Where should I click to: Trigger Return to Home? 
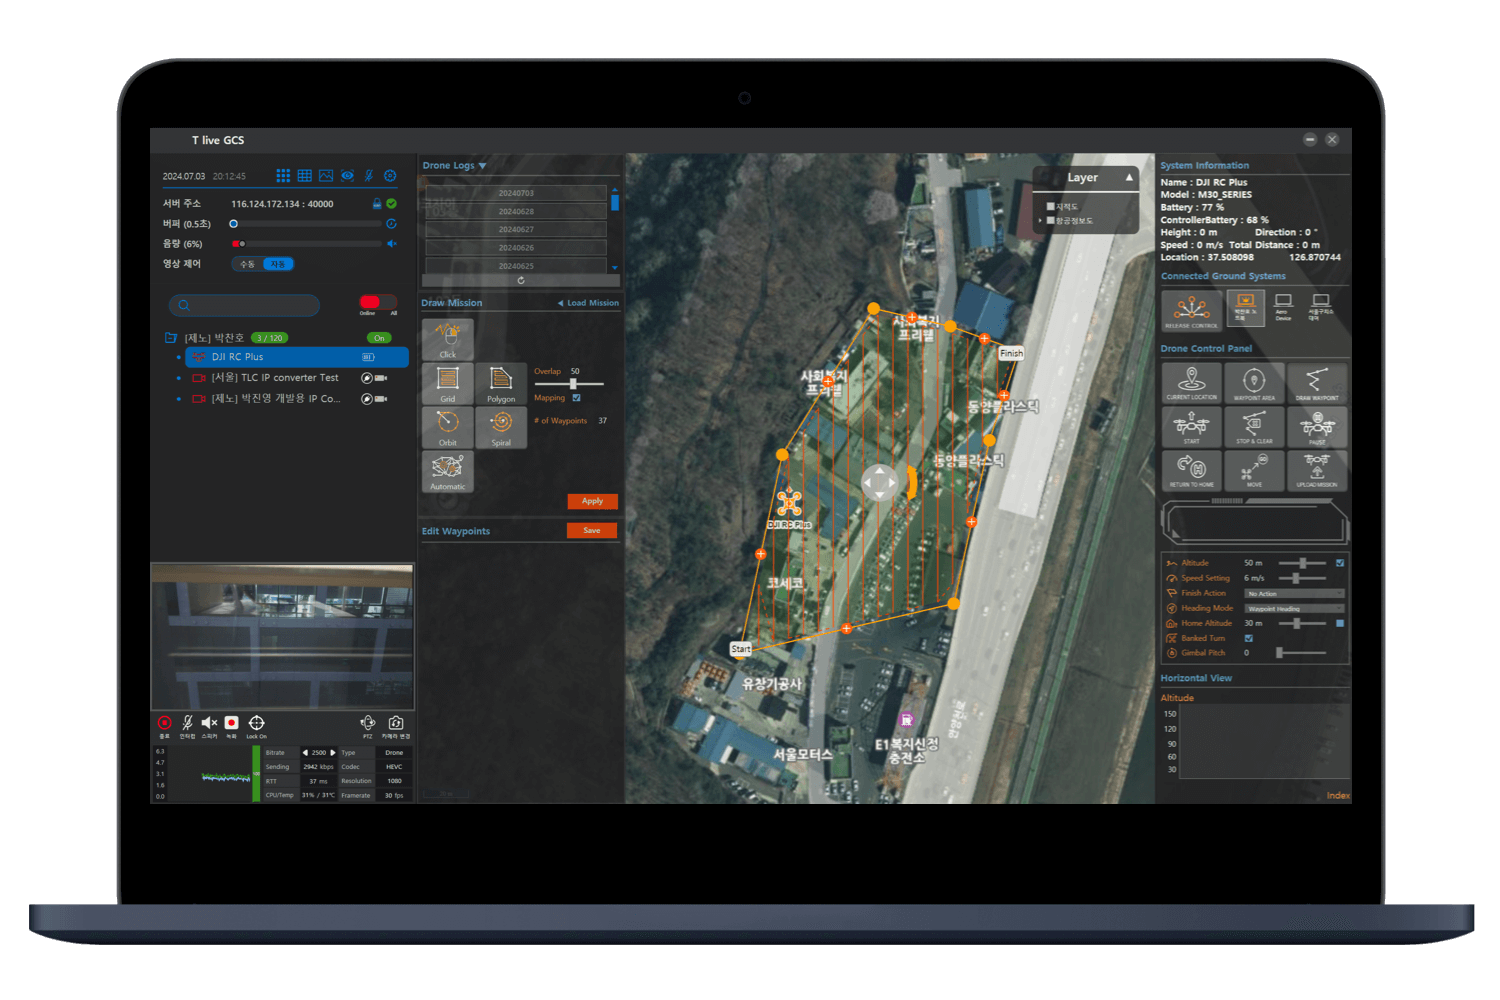[x=1192, y=471]
